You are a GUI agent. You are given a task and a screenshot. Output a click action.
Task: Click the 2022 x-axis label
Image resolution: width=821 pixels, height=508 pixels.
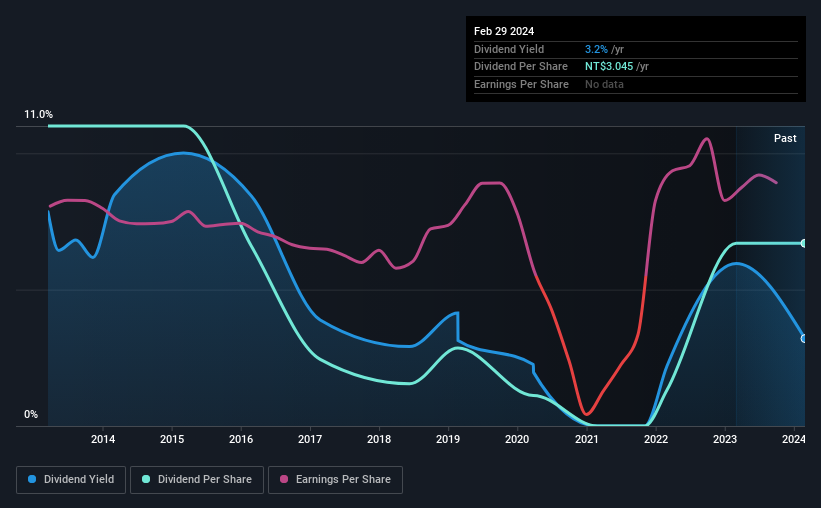tap(656, 439)
